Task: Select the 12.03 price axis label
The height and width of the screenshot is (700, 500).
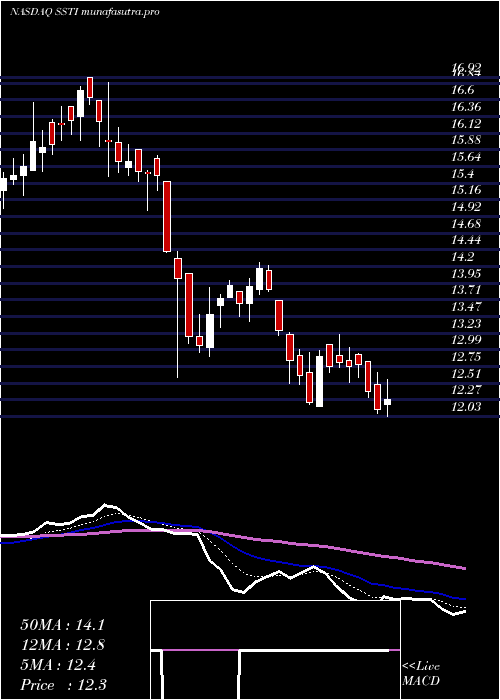Action: tap(466, 407)
